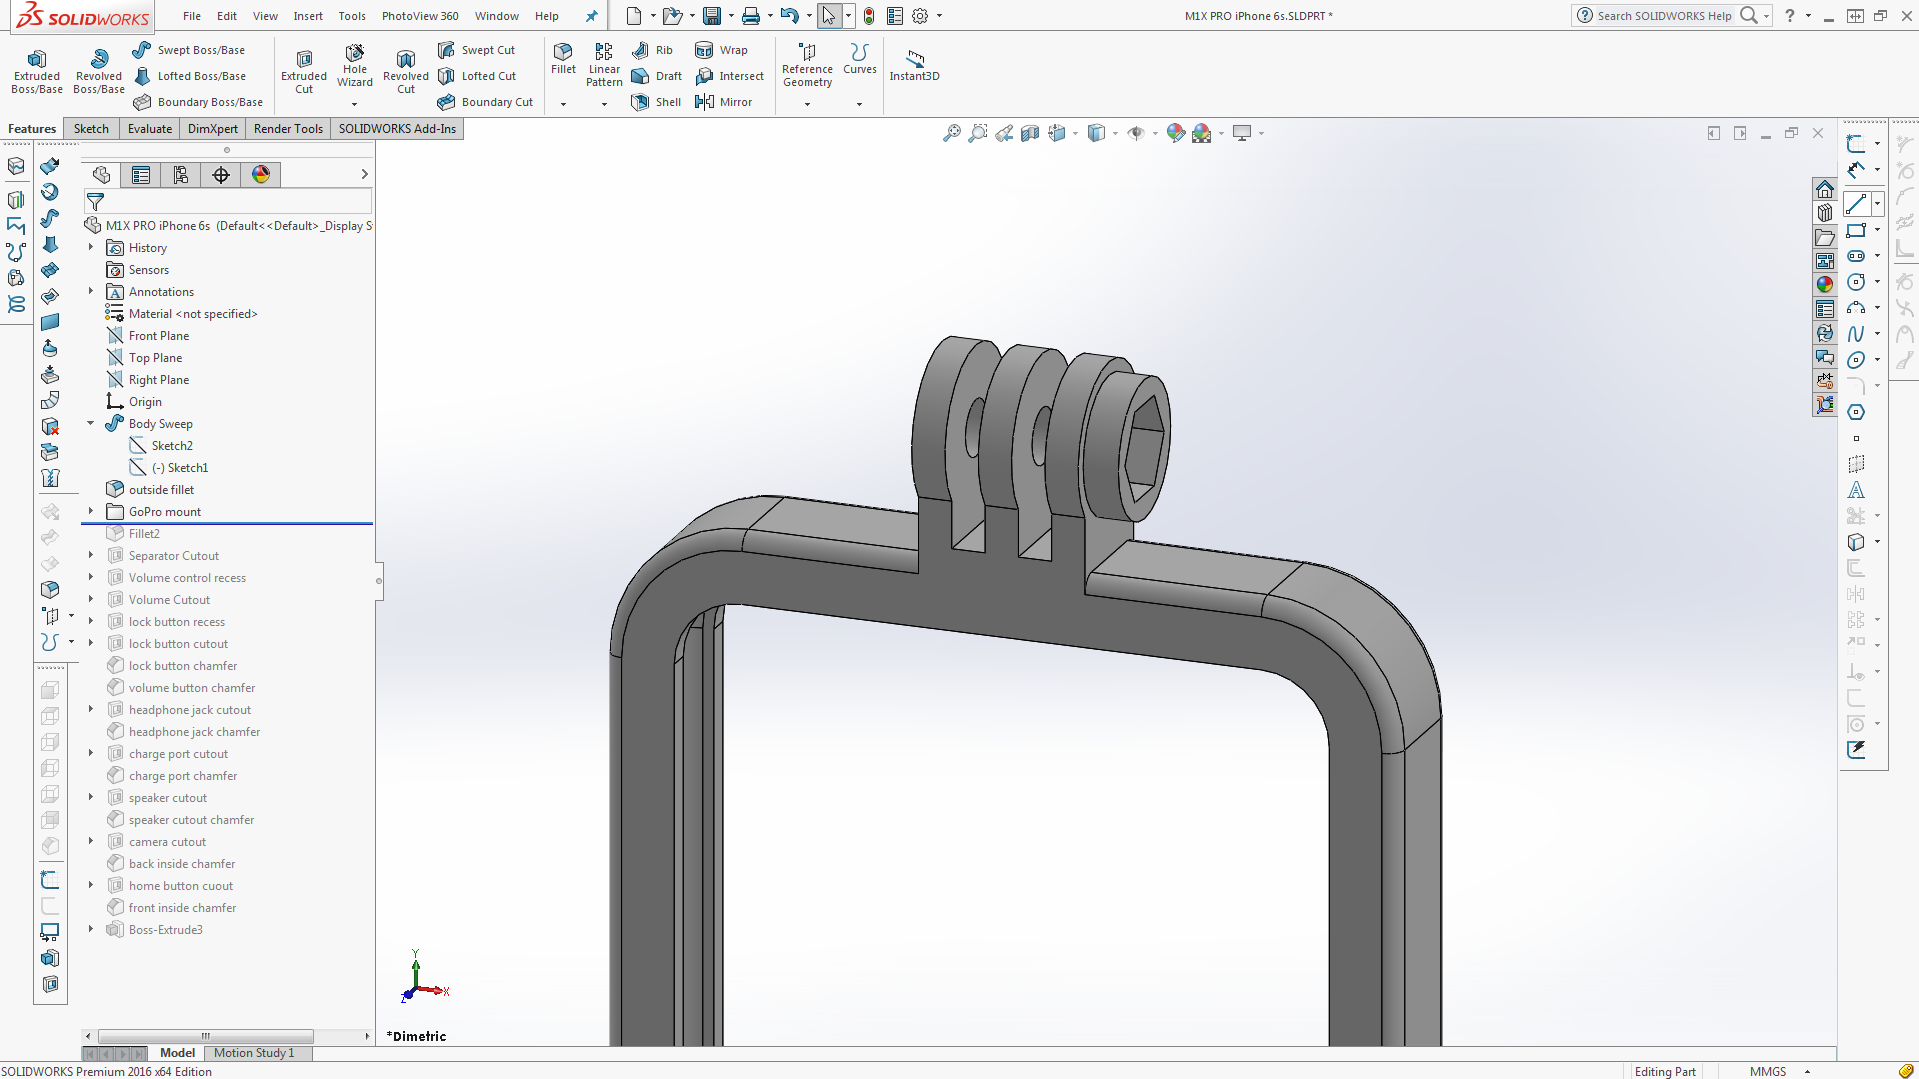Open the Insert menu
1919x1079 pixels.
click(308, 16)
